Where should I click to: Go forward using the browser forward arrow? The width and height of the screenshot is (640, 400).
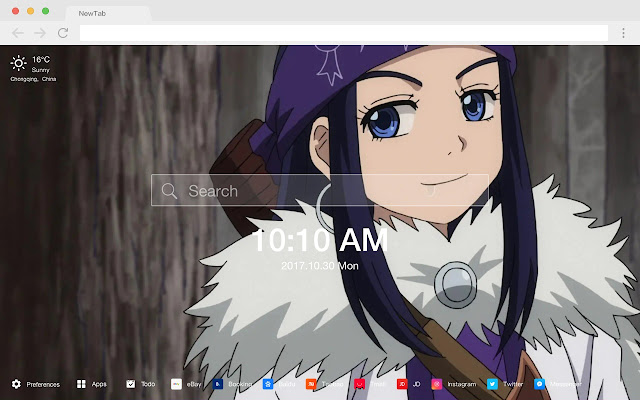pyautogui.click(x=40, y=33)
